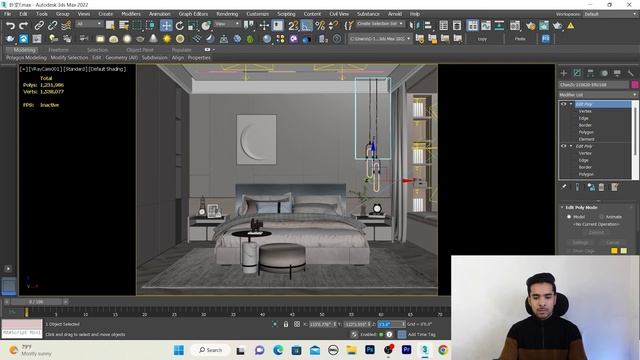The image size is (640, 360).
Task: Open the Create panel plus icon
Action: (x=564, y=73)
